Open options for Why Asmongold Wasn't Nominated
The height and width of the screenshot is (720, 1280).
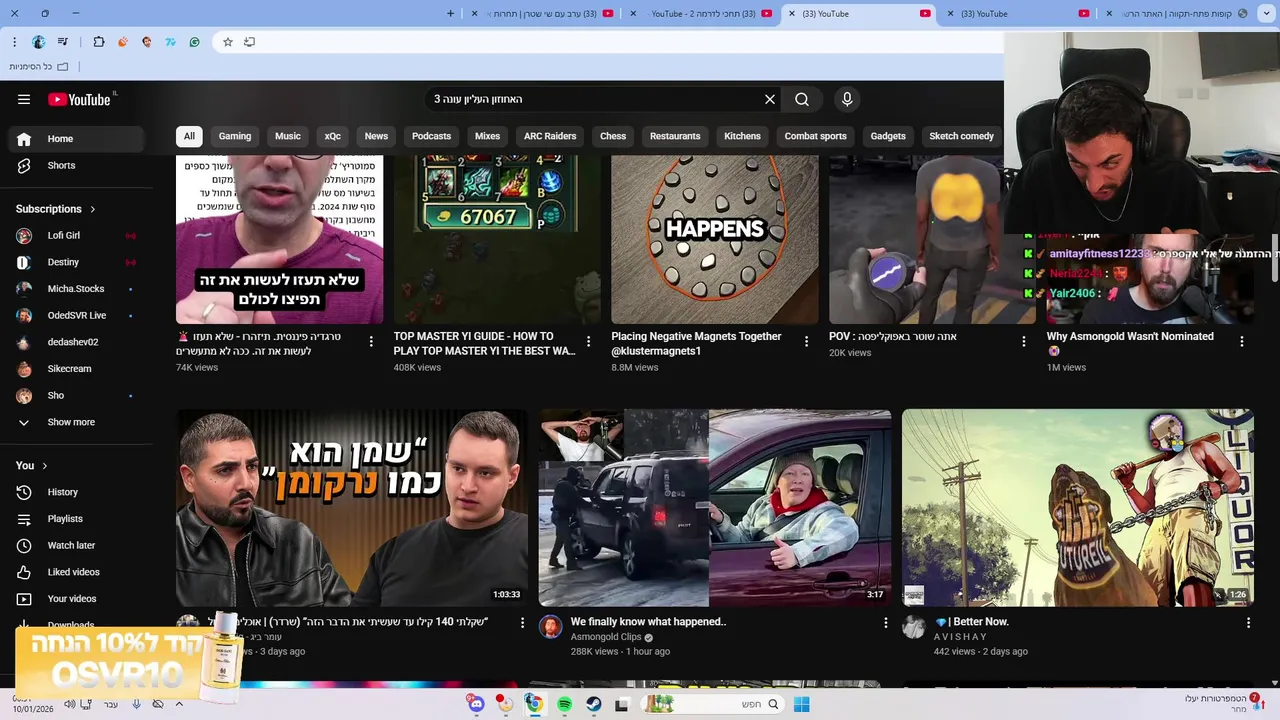1242,341
